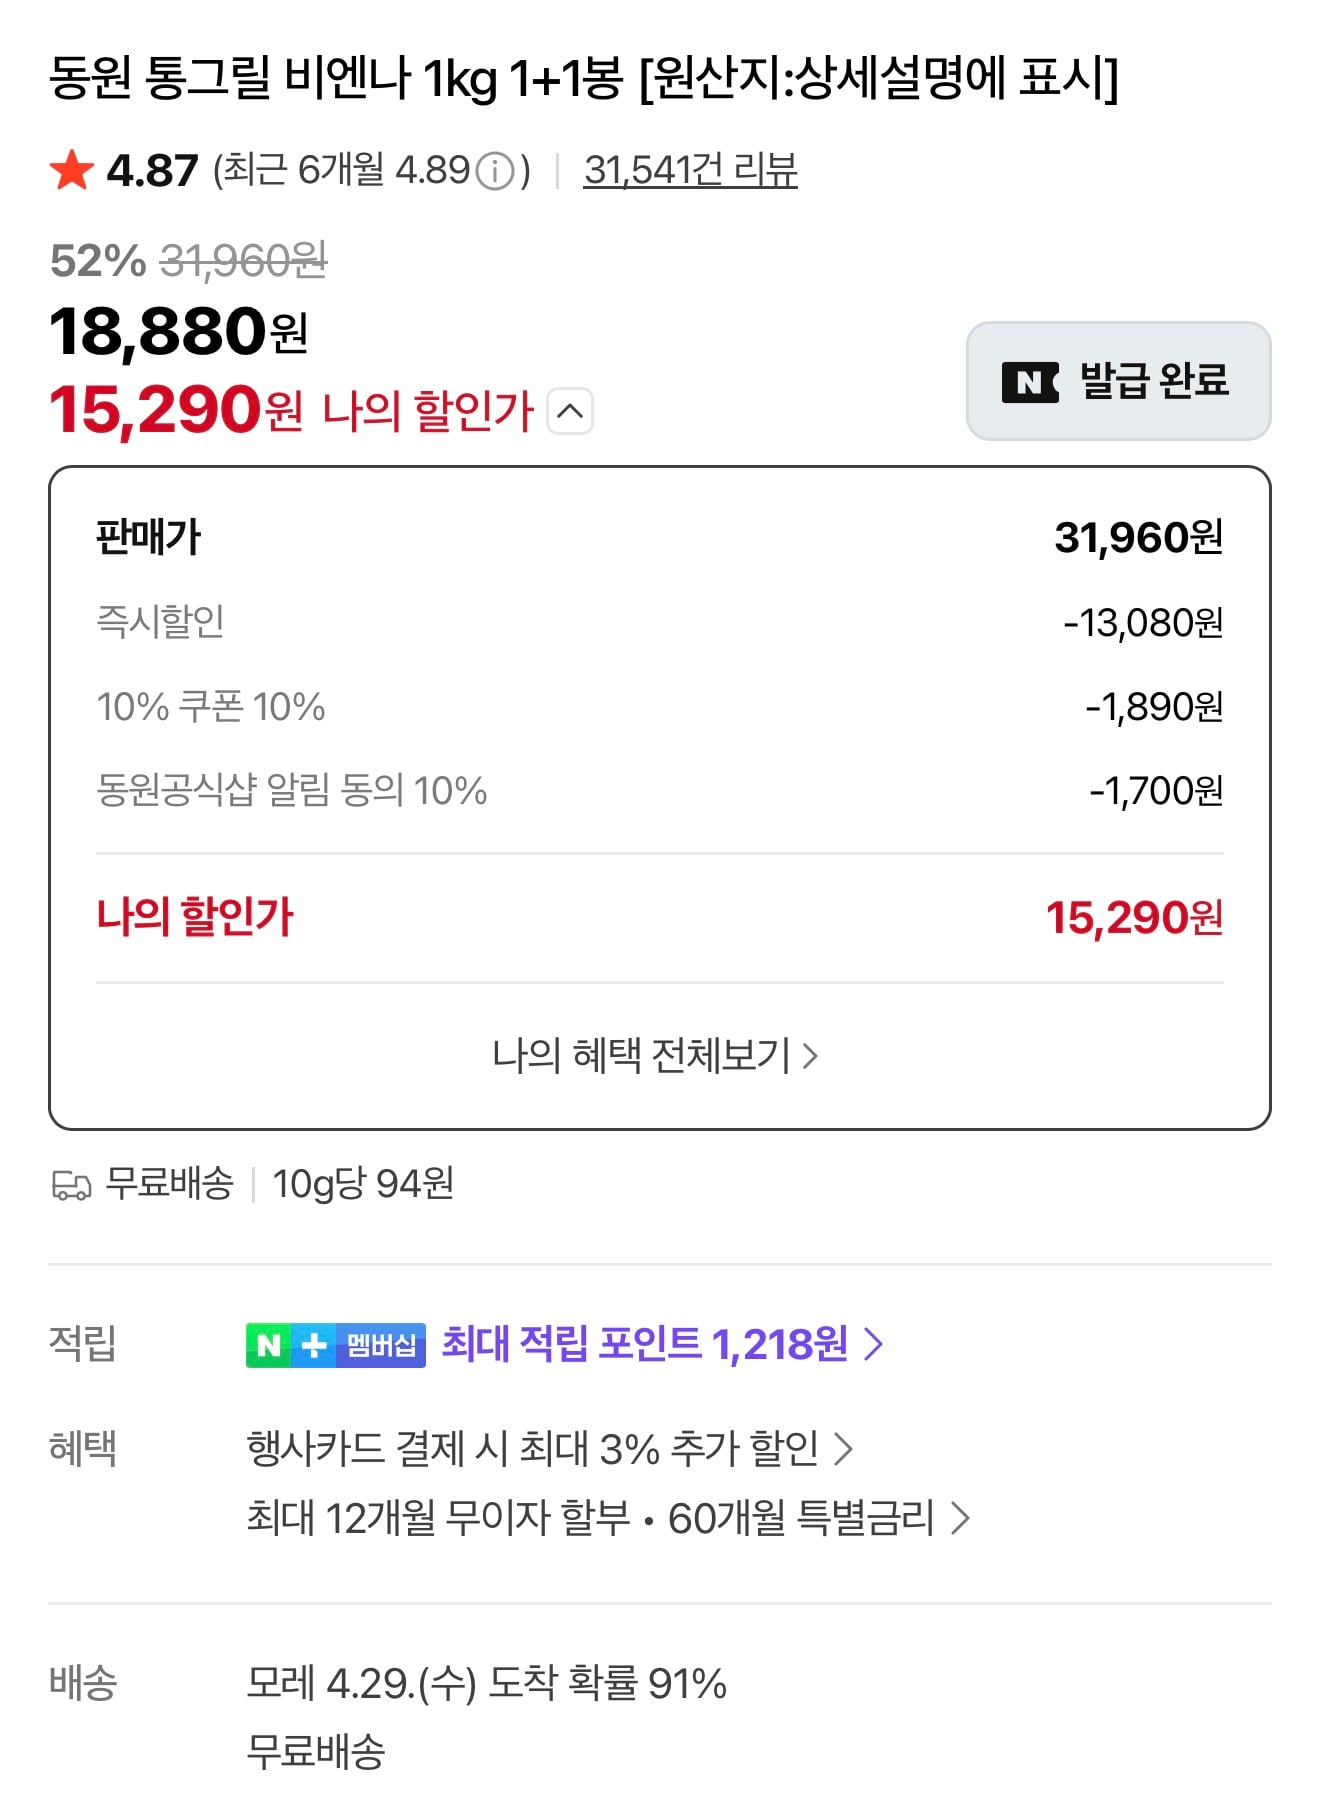This screenshot has width=1320, height=1806.
Task: Click the green N badge in 적립 row
Action: coord(266,1346)
